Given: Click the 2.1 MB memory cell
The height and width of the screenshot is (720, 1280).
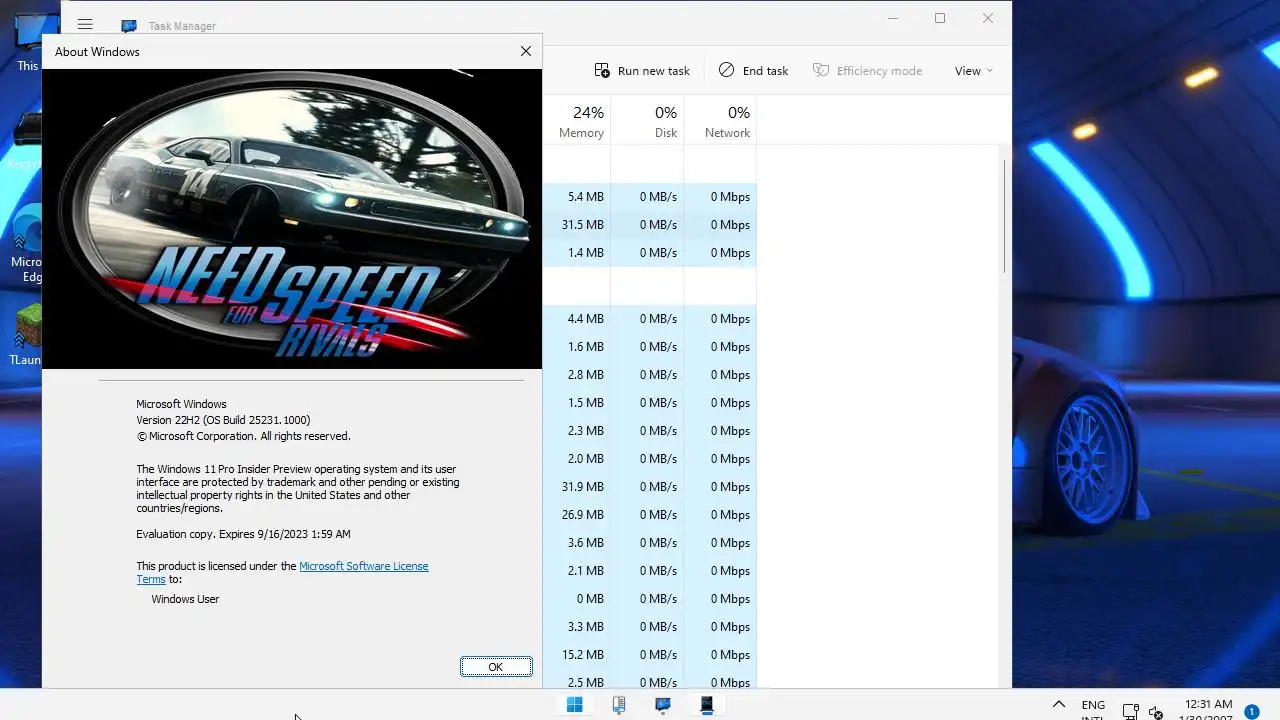Looking at the screenshot, I should pos(577,571).
